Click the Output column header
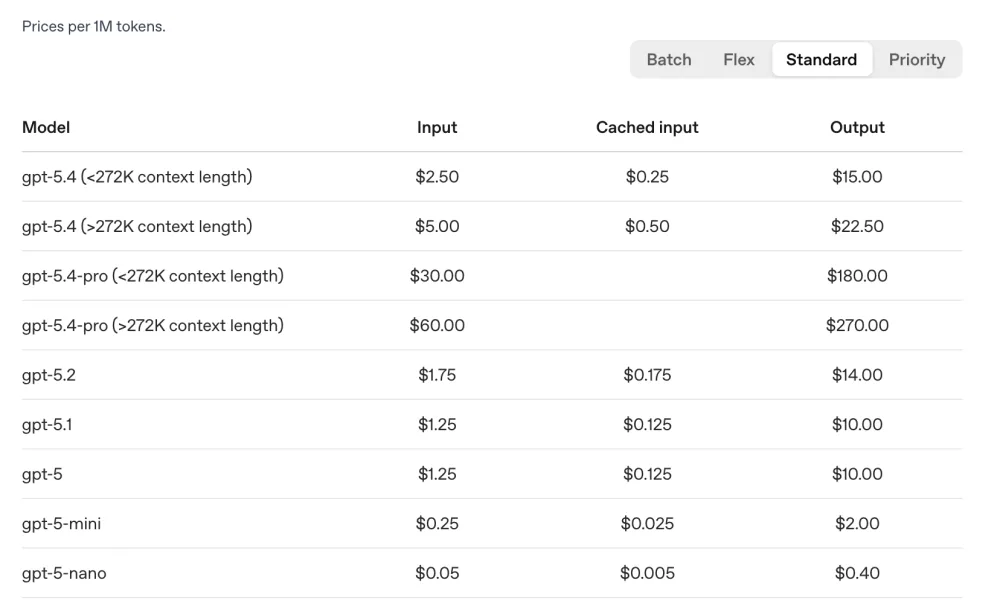 (x=856, y=127)
